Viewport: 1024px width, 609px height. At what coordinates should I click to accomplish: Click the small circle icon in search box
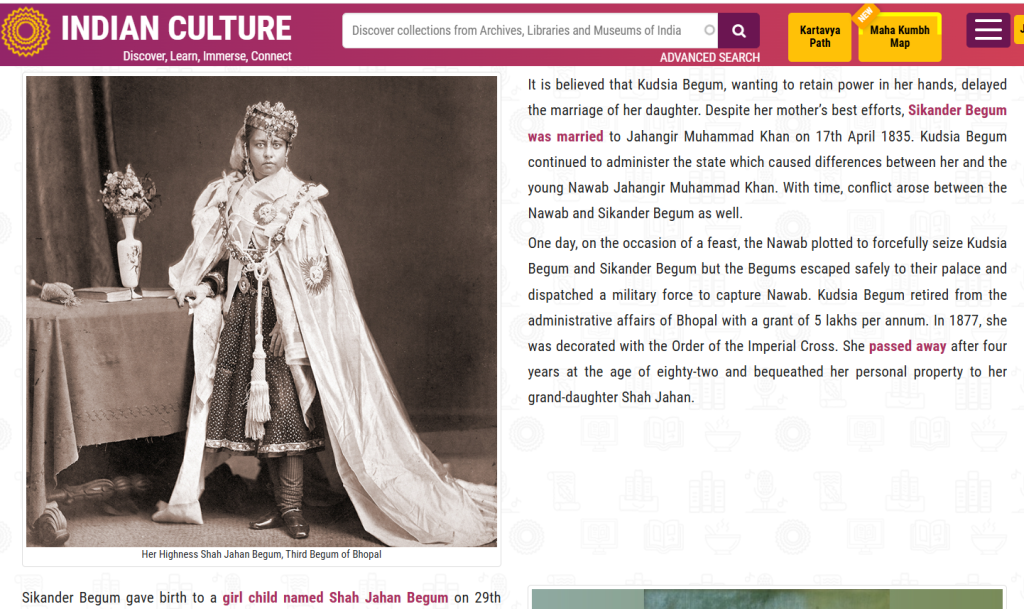(709, 30)
